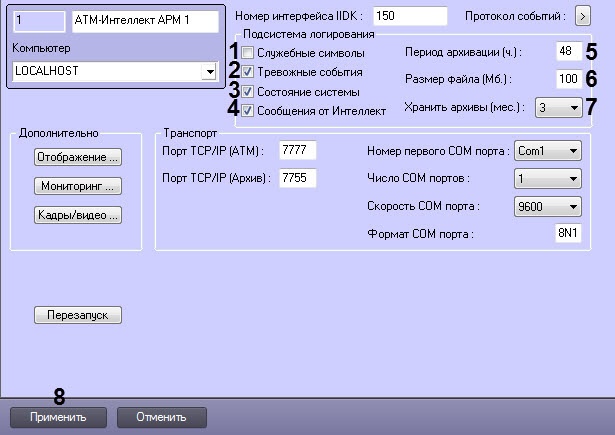Click the Мониторинг button
This screenshot has width=615, height=435.
78,186
